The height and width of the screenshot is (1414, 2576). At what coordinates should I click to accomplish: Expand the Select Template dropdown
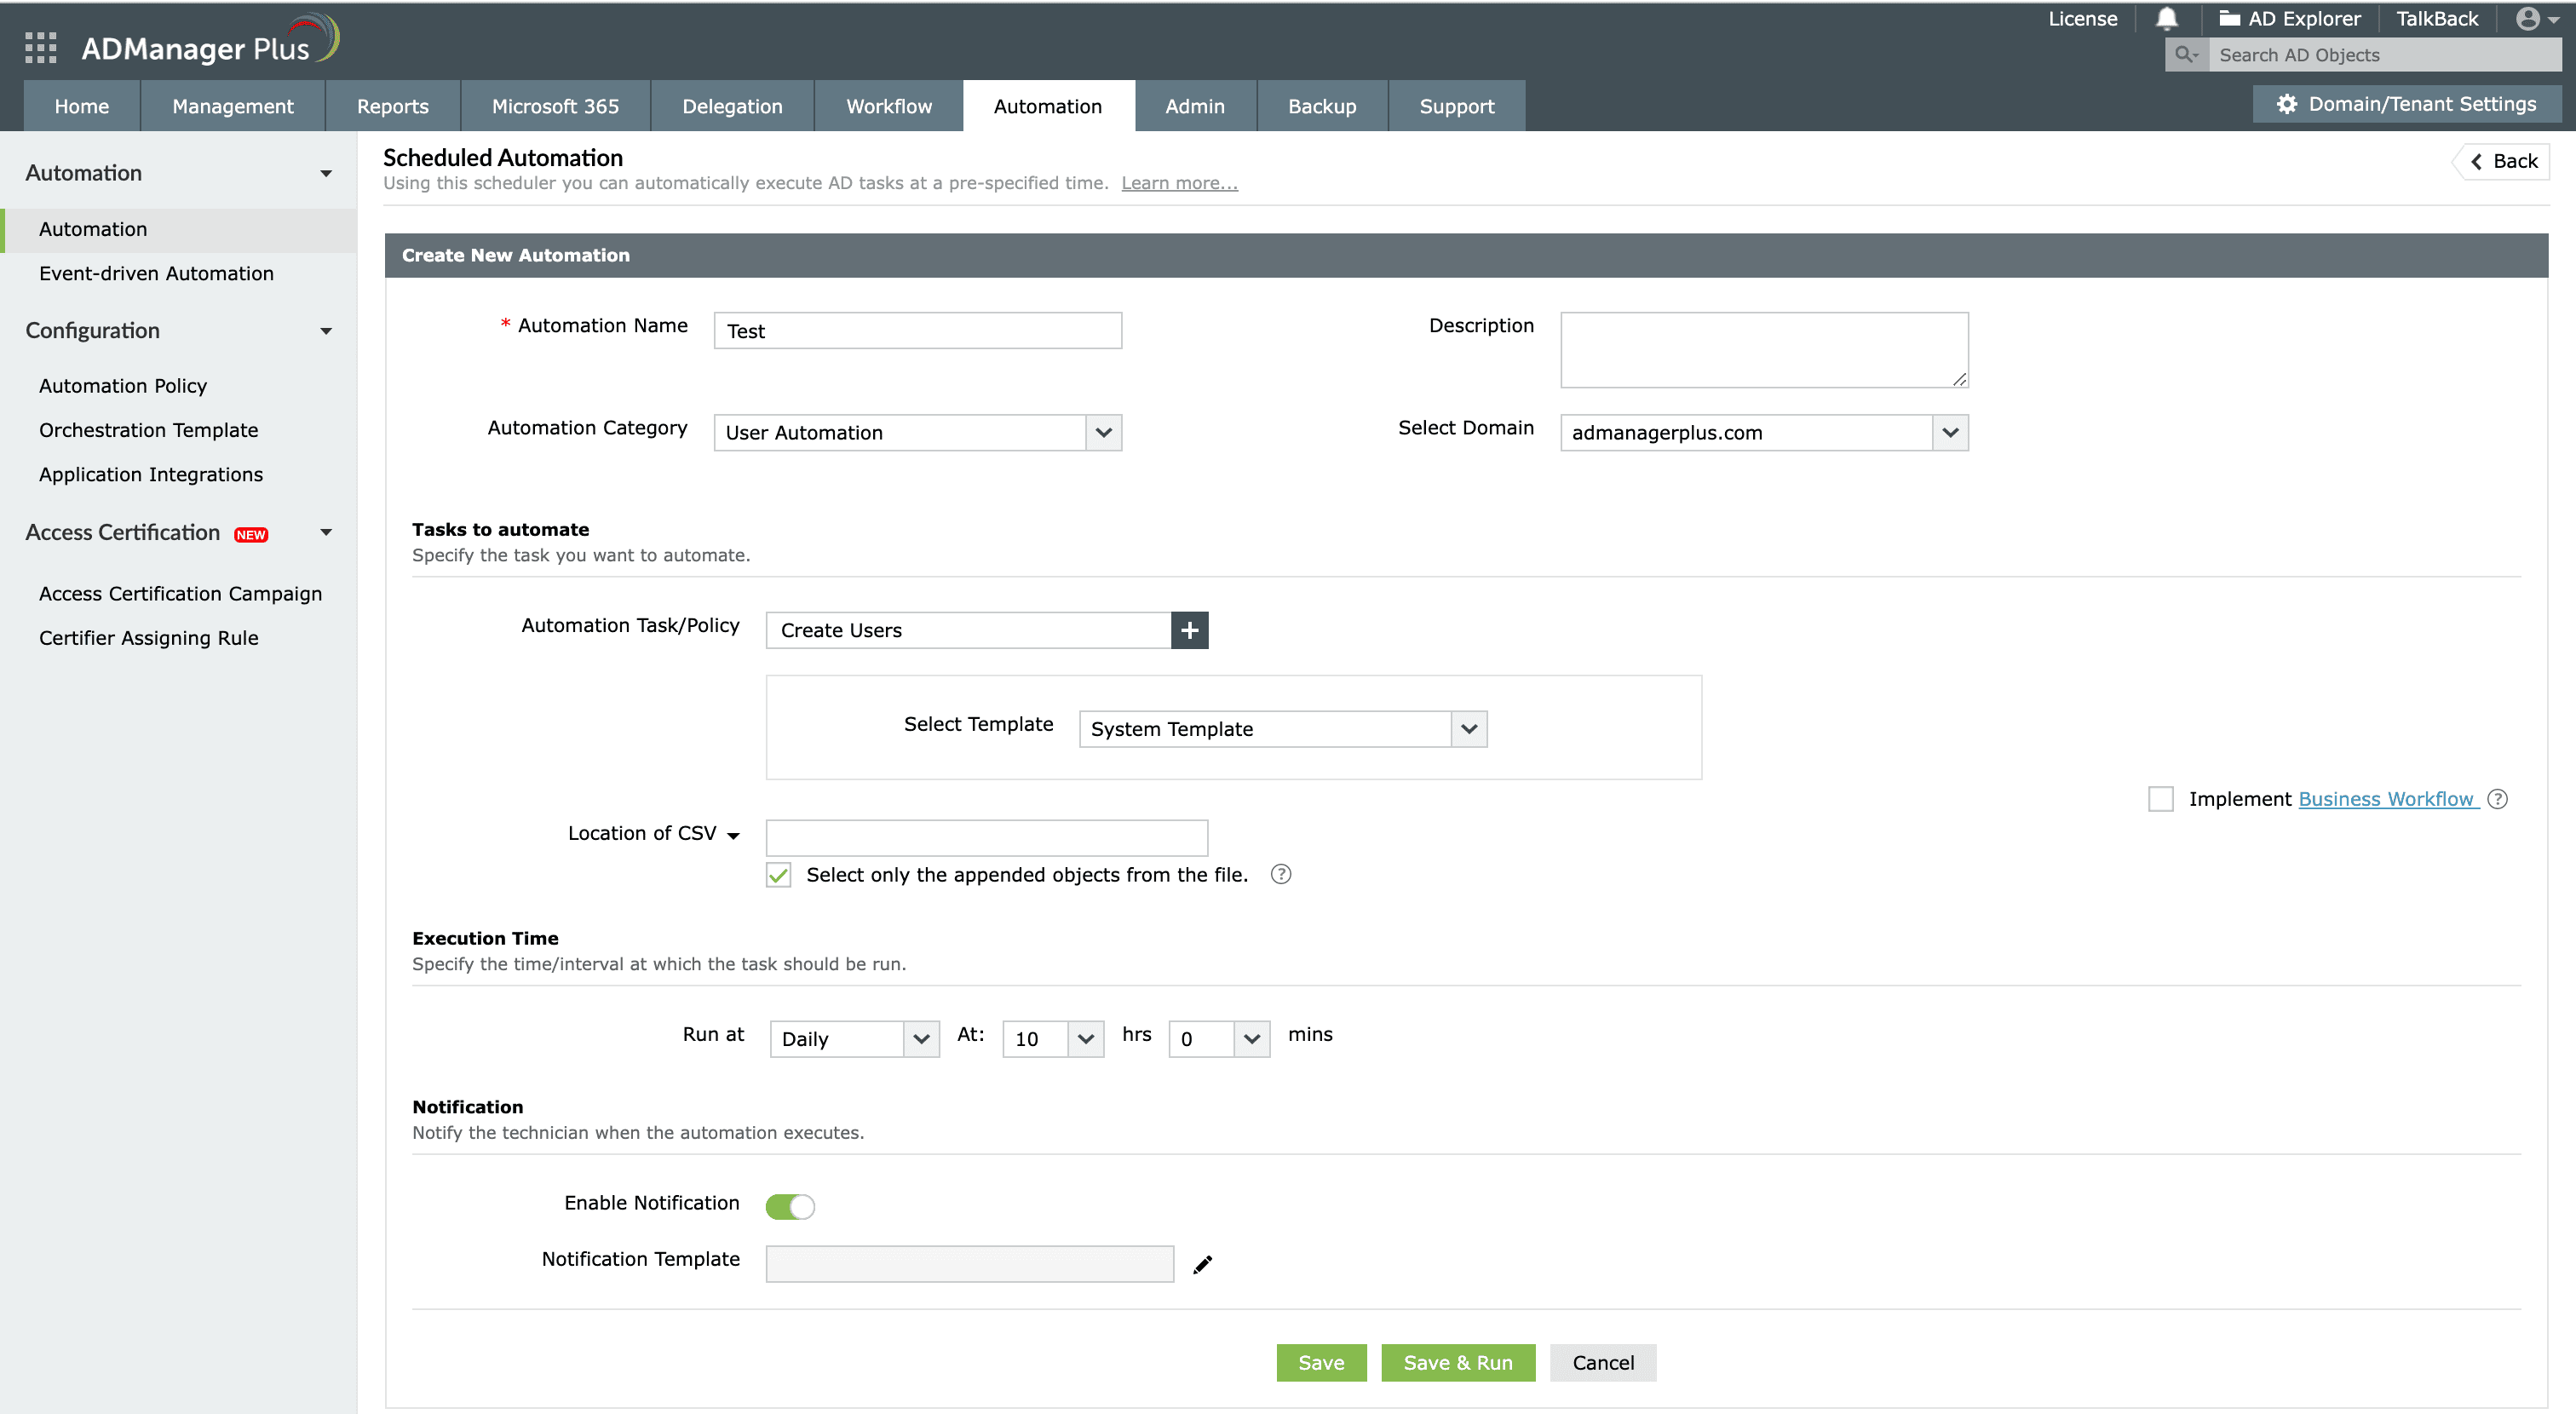click(1282, 729)
